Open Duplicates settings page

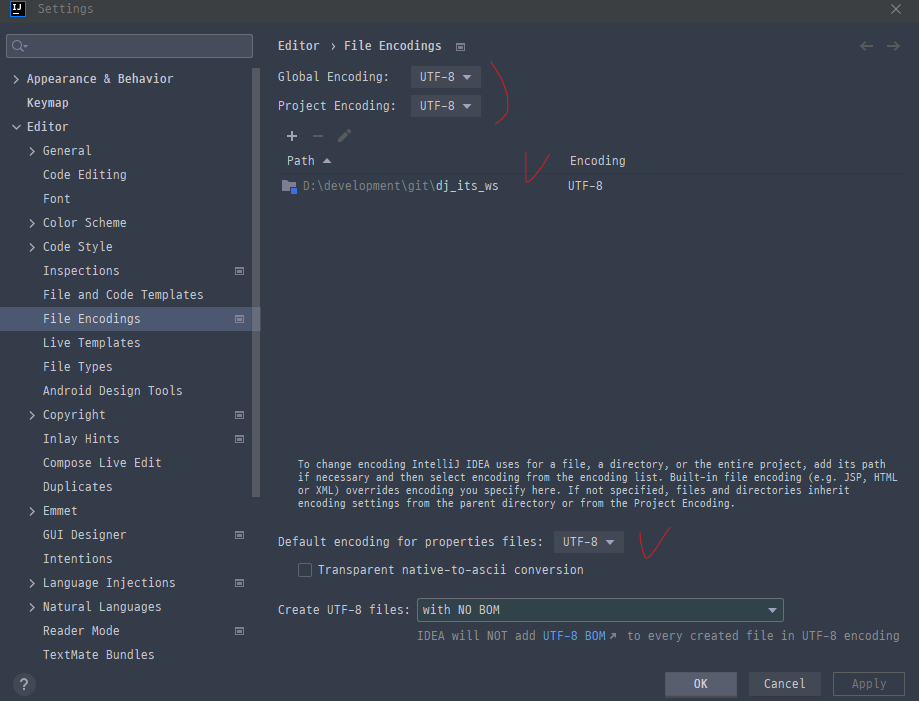[77, 487]
